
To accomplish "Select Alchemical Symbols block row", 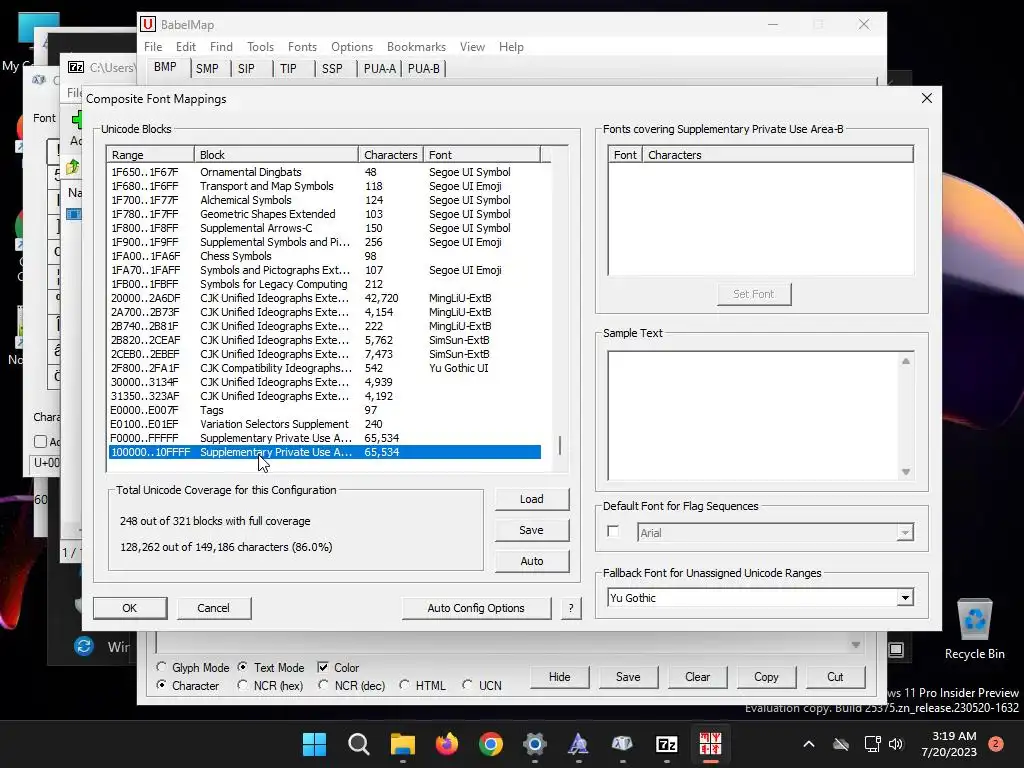I will tap(325, 200).
